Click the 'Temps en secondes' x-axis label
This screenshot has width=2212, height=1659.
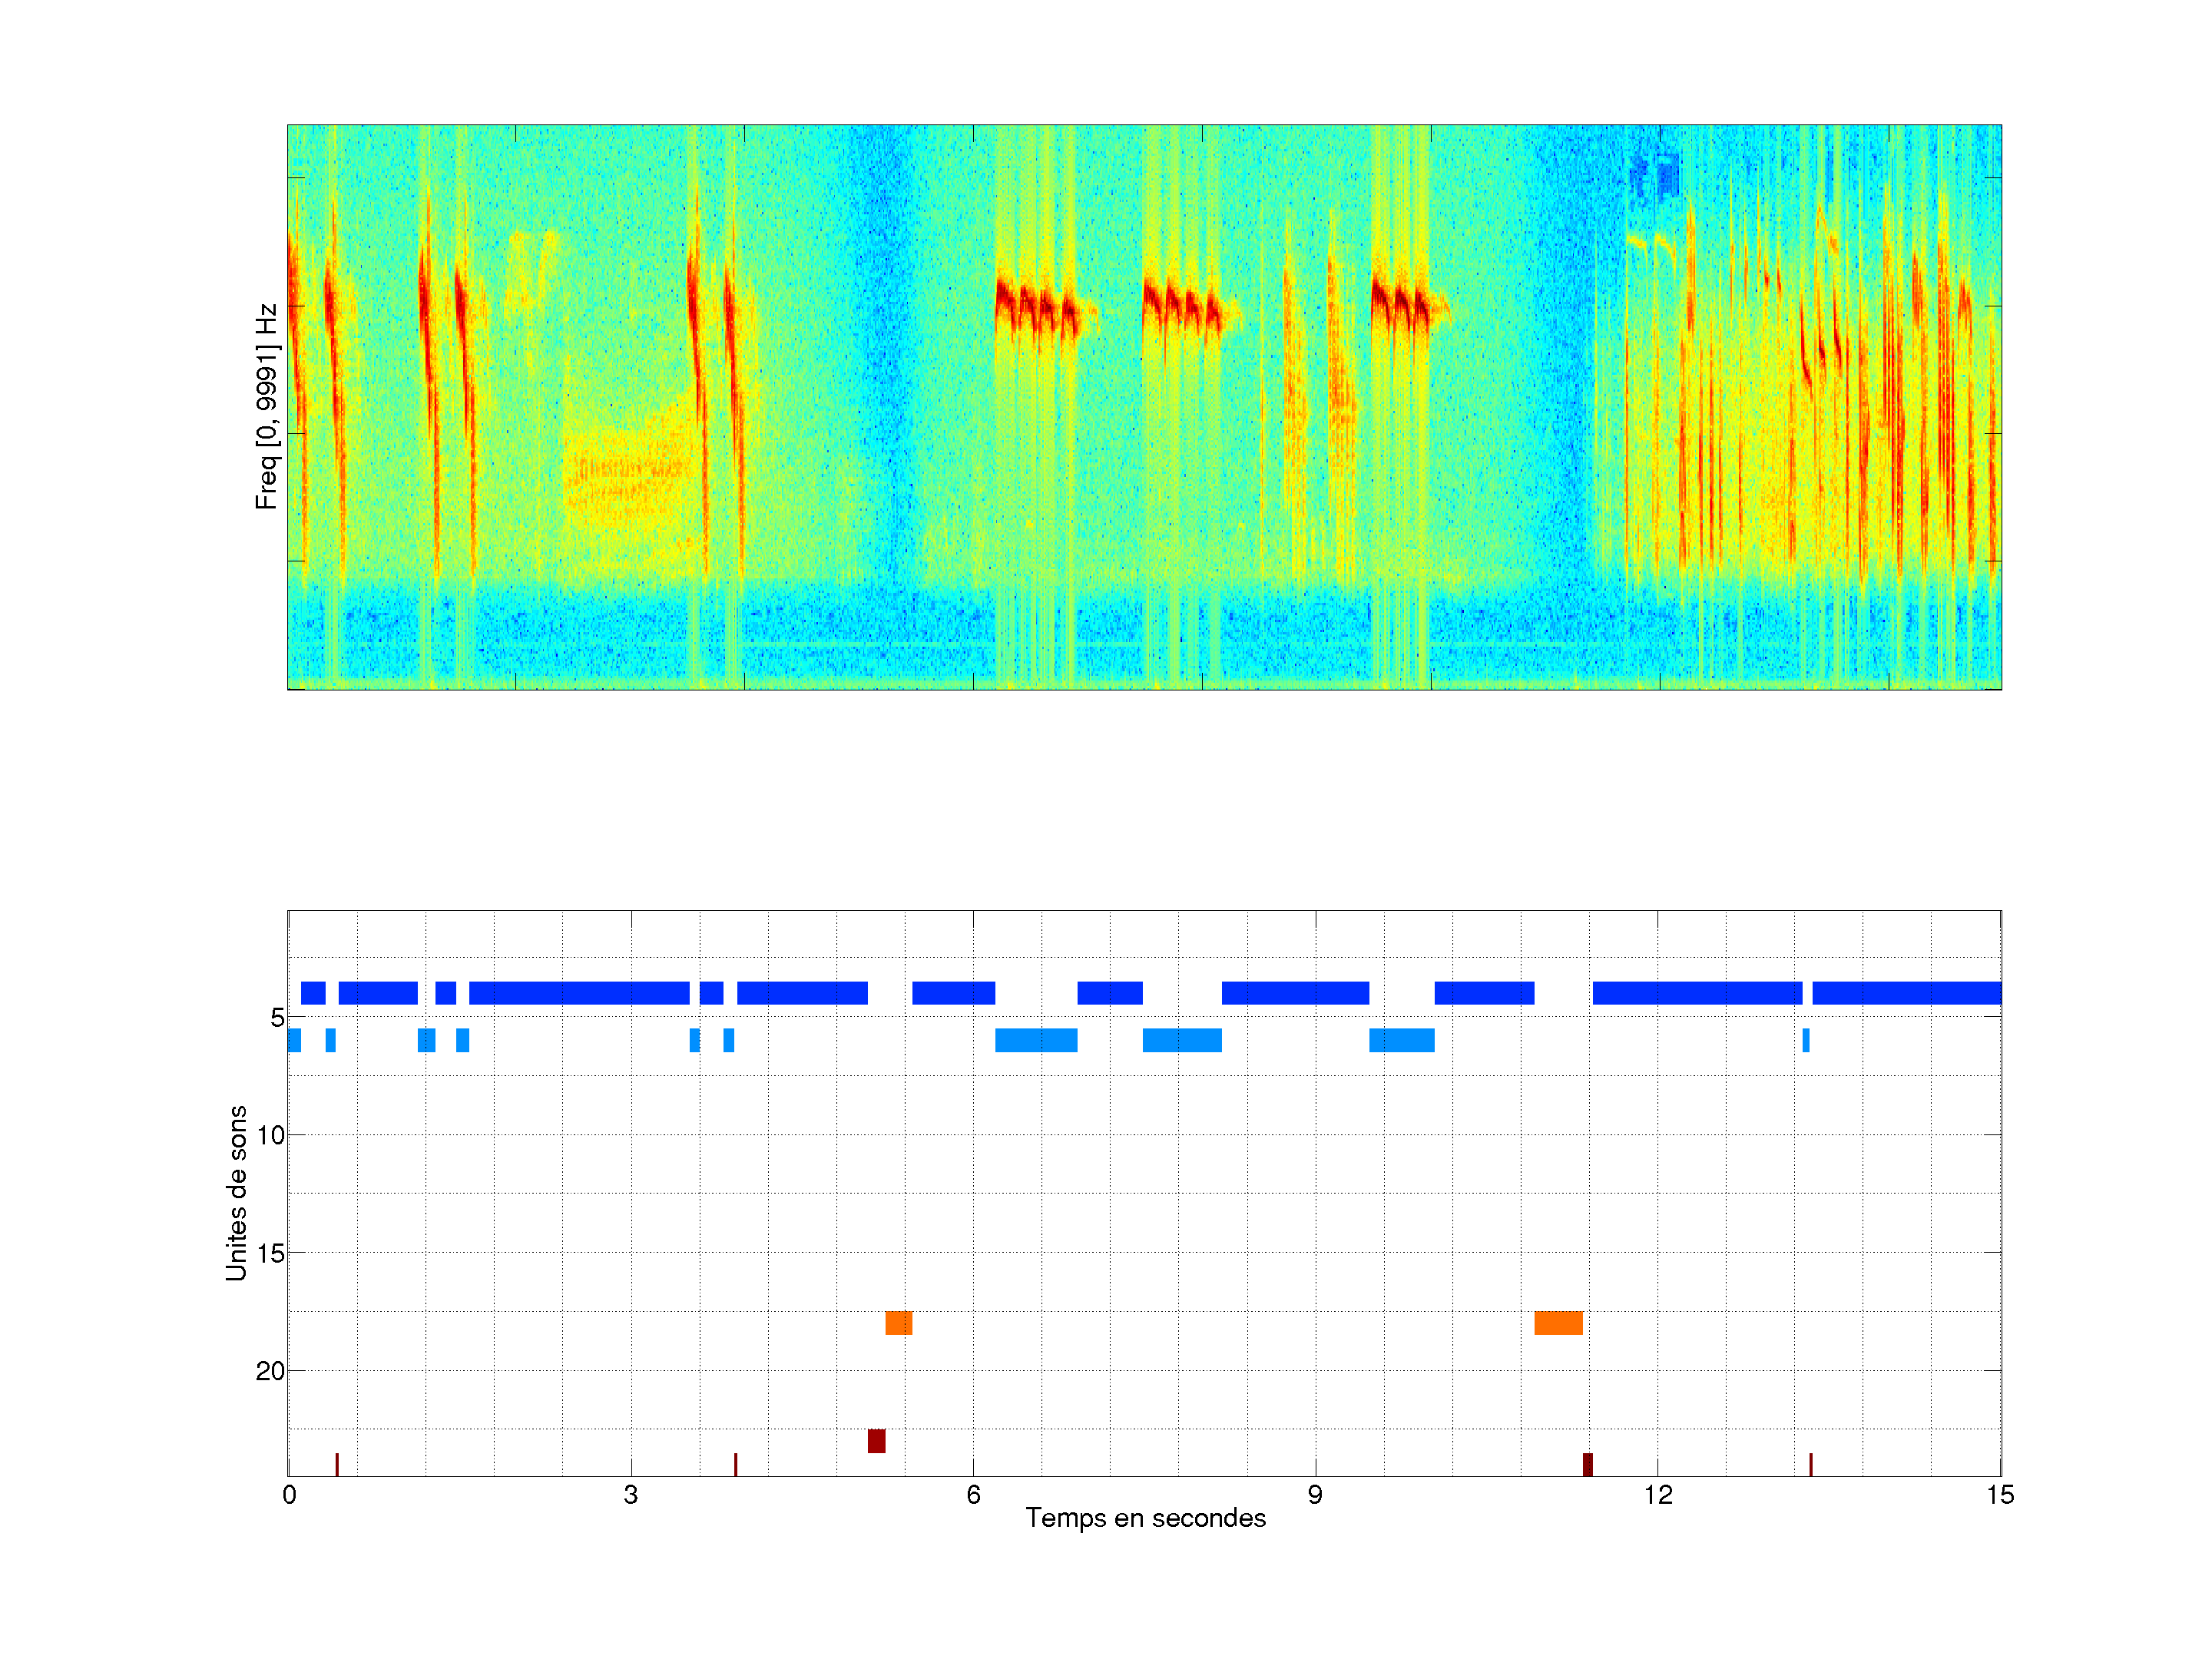(x=1145, y=1518)
